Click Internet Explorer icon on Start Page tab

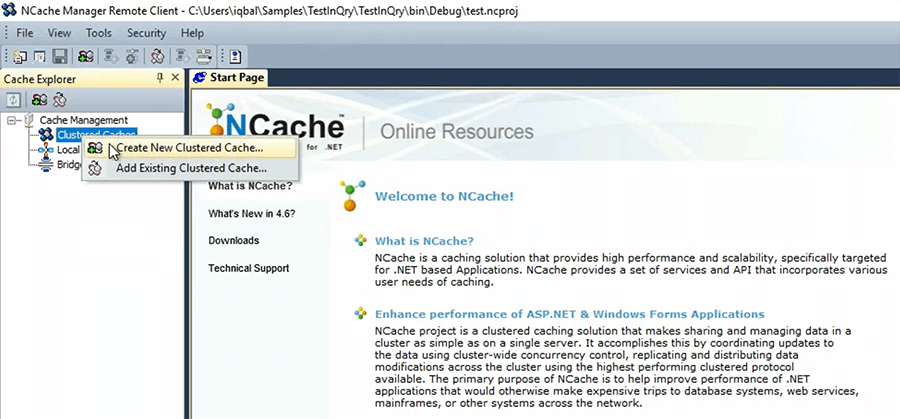point(200,77)
